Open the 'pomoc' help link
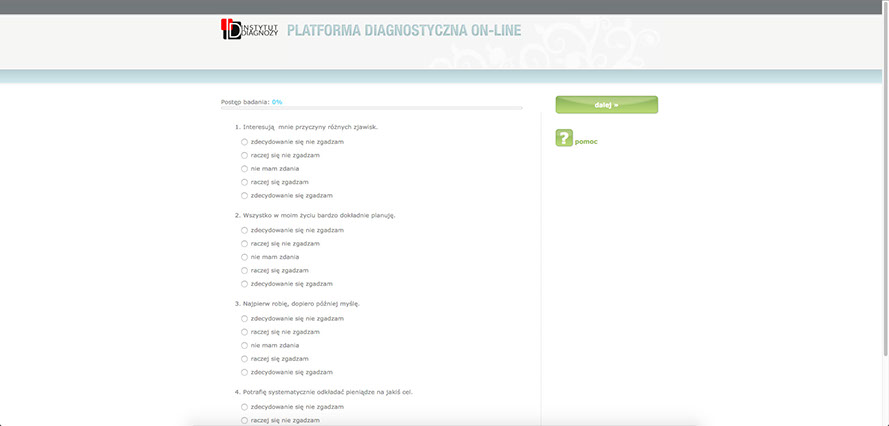The image size is (889, 426). (587, 142)
